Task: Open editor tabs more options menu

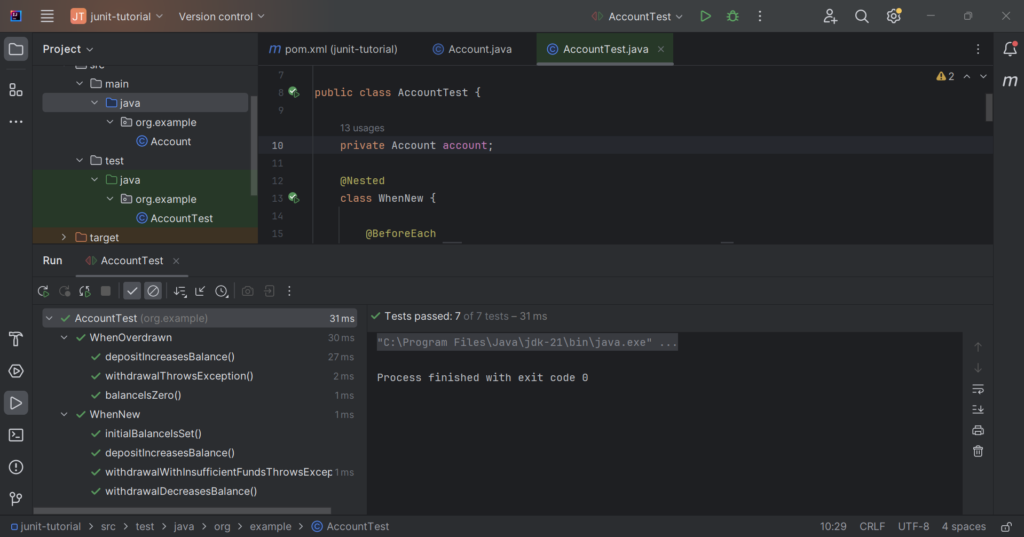Action: point(978,49)
